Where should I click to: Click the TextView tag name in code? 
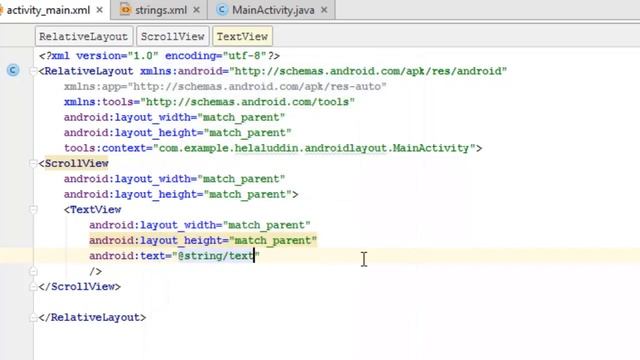pyautogui.click(x=96, y=210)
